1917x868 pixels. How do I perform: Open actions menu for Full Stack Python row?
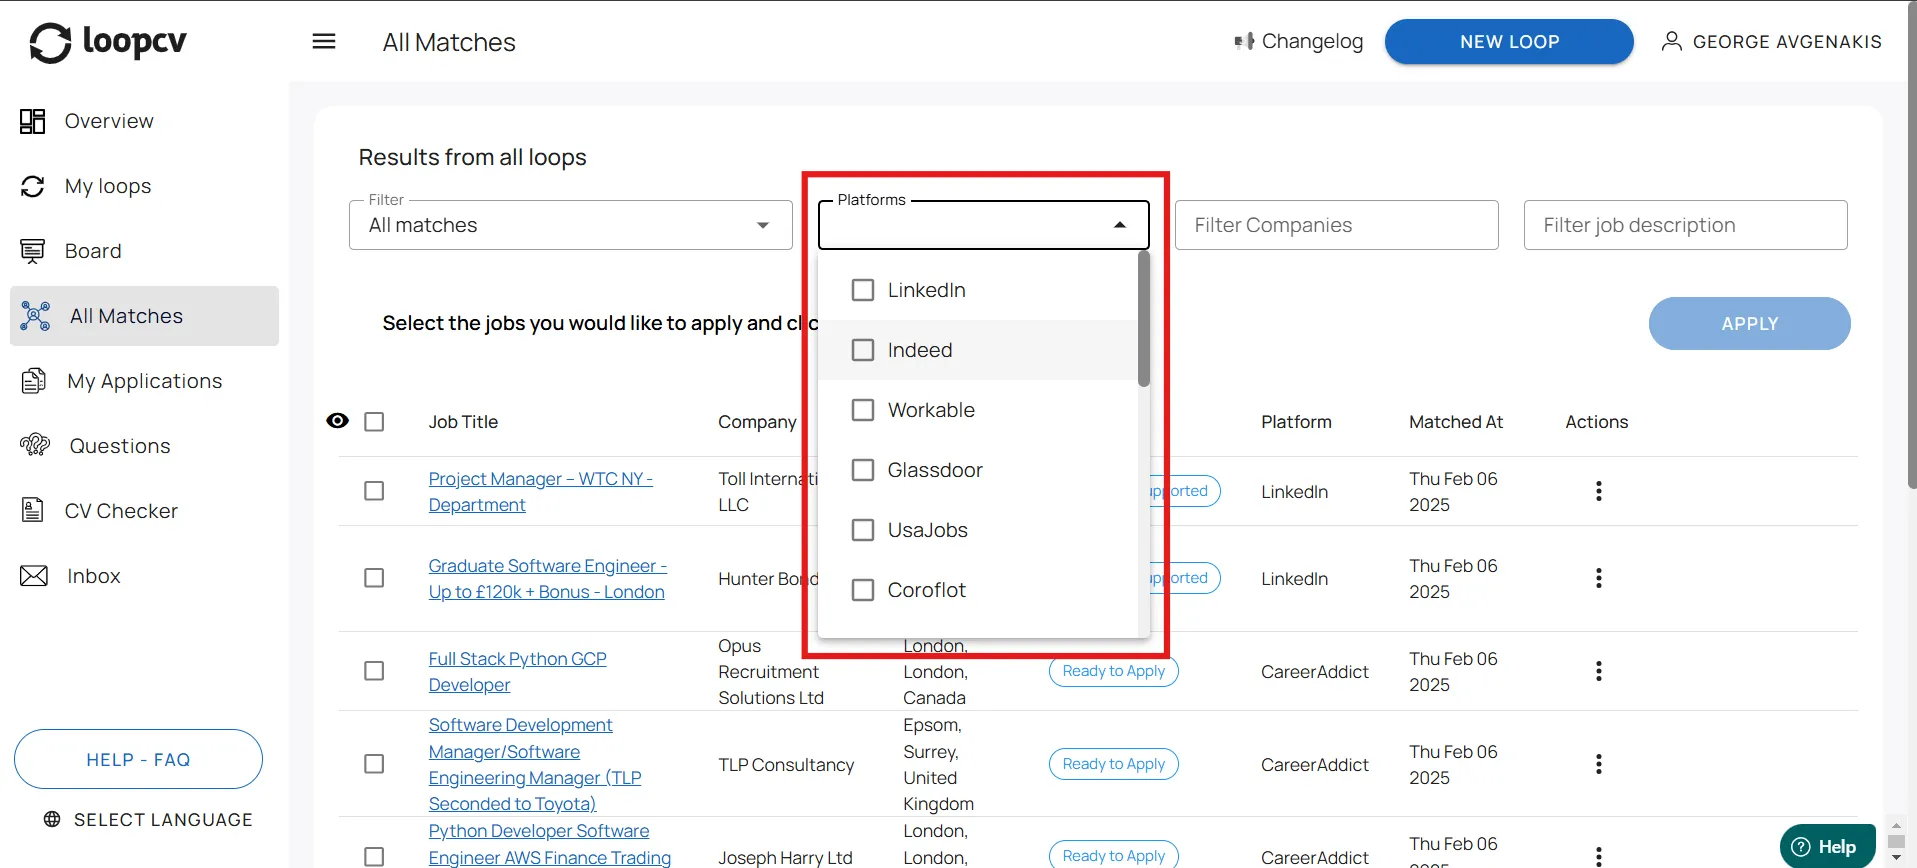tap(1599, 671)
